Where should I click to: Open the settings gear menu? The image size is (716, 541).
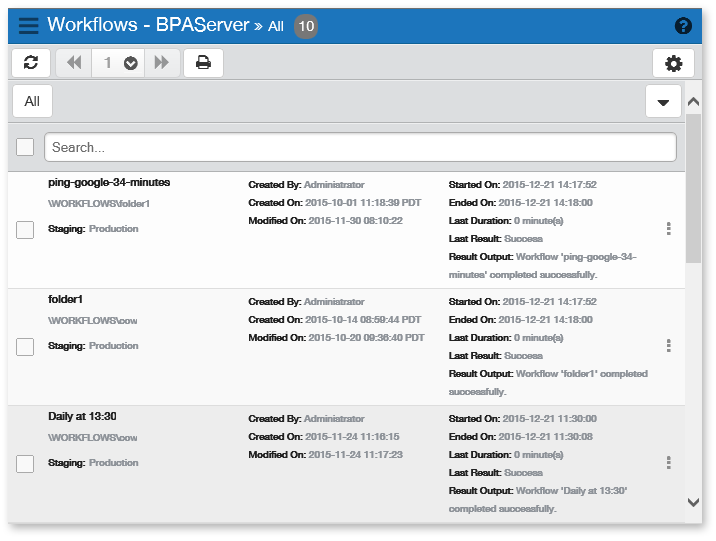point(673,63)
